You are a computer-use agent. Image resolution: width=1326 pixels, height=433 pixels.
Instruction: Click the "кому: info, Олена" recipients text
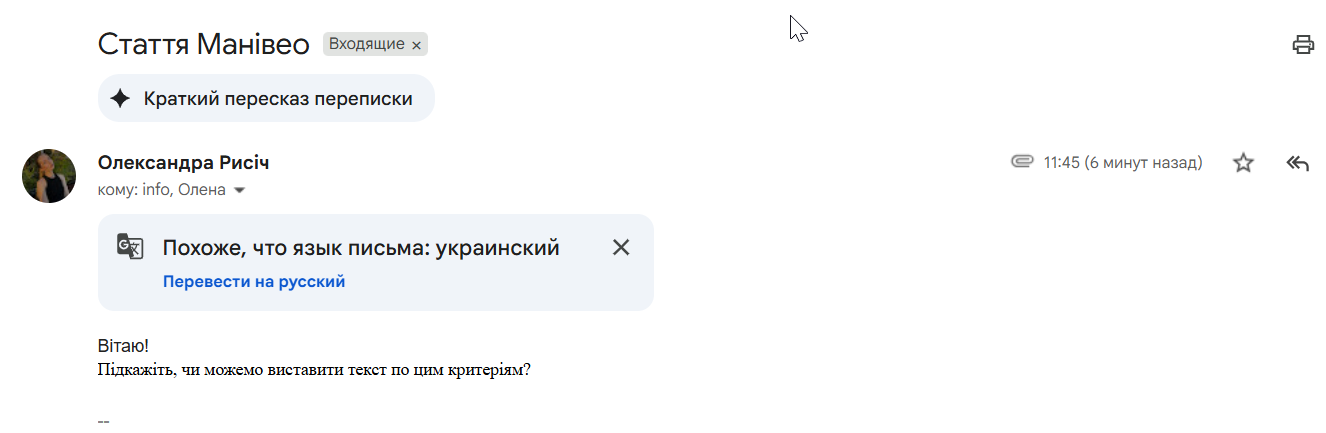[x=162, y=190]
